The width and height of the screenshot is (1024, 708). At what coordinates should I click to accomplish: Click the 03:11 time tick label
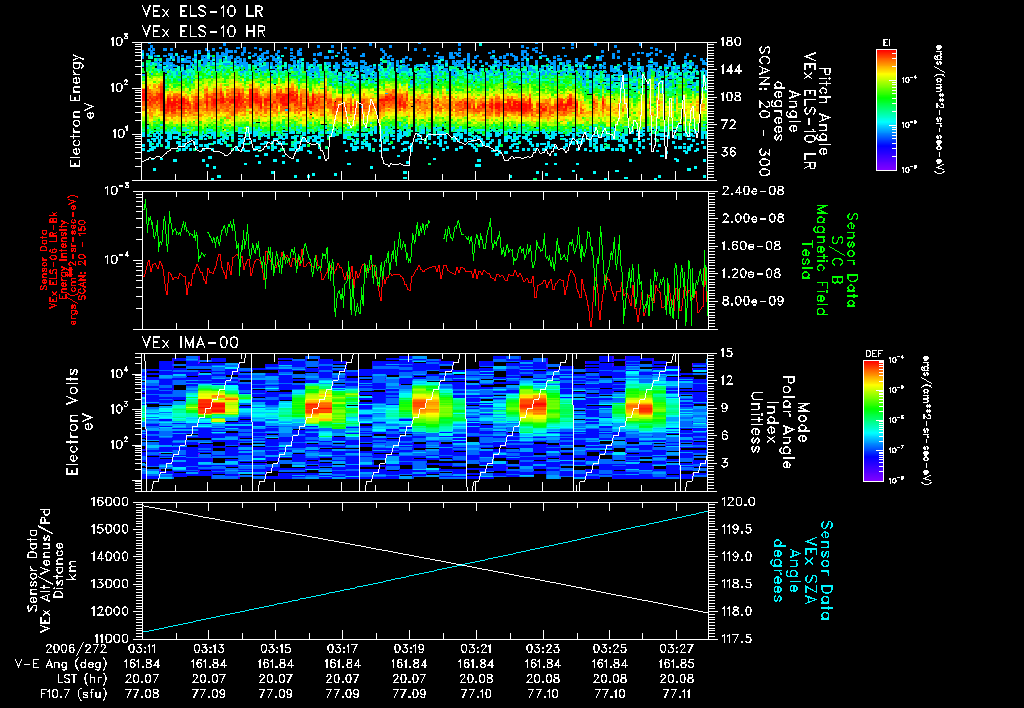[x=142, y=650]
